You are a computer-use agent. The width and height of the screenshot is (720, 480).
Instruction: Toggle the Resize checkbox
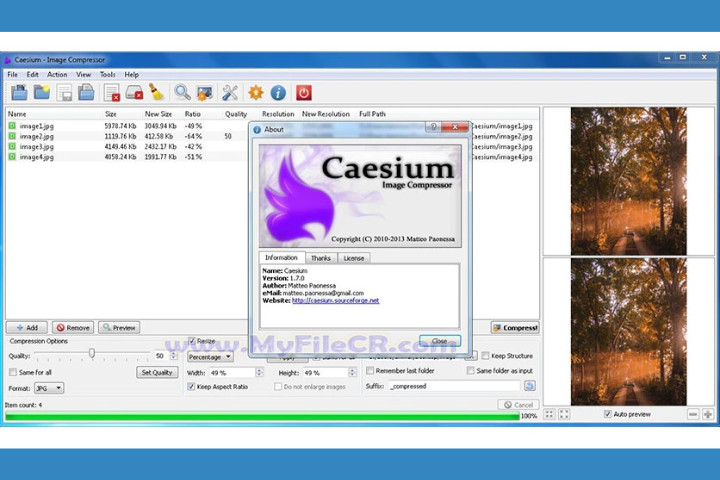point(192,341)
